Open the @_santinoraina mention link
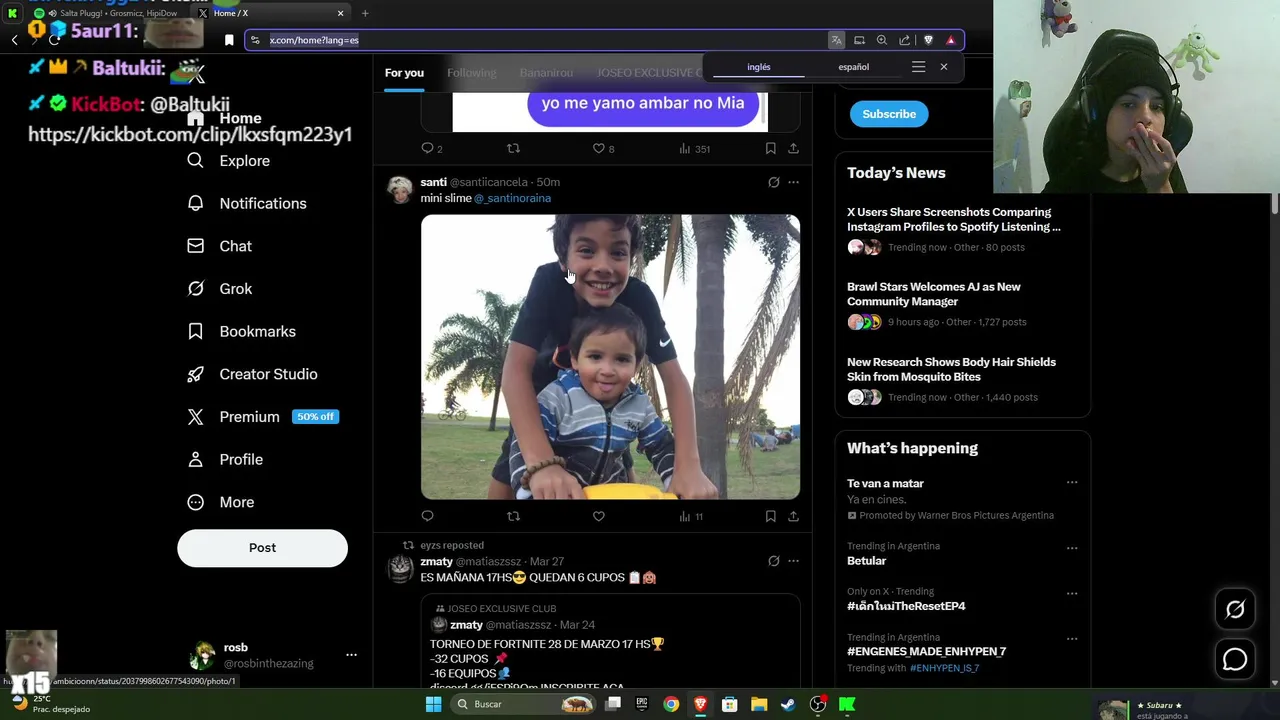 [x=512, y=198]
